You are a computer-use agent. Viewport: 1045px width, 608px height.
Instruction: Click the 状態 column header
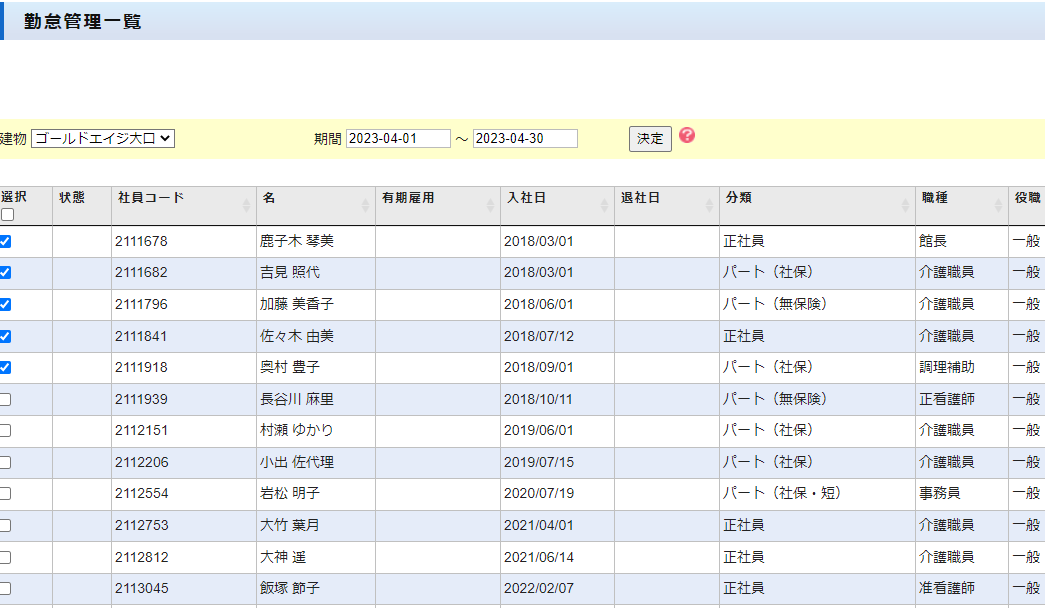pyautogui.click(x=72, y=198)
